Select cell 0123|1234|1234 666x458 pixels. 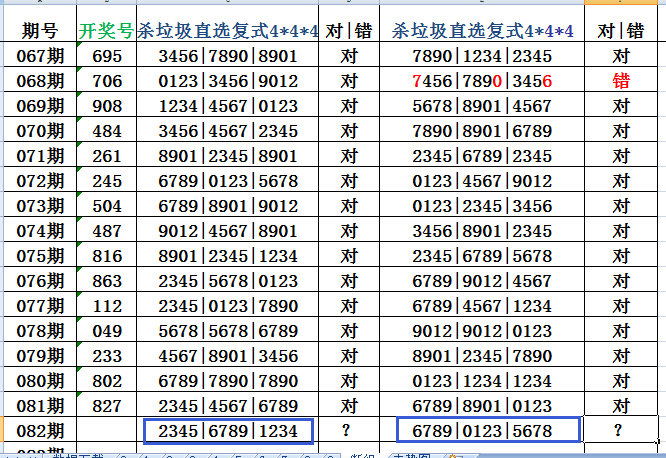coord(482,381)
